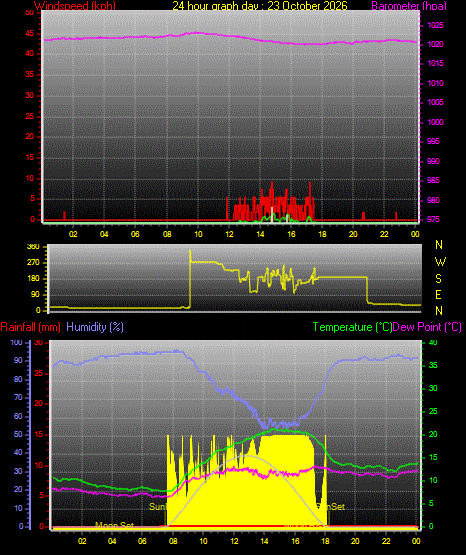466x555 pixels.
Task: Click the SunSet marker label
Action: [331, 507]
